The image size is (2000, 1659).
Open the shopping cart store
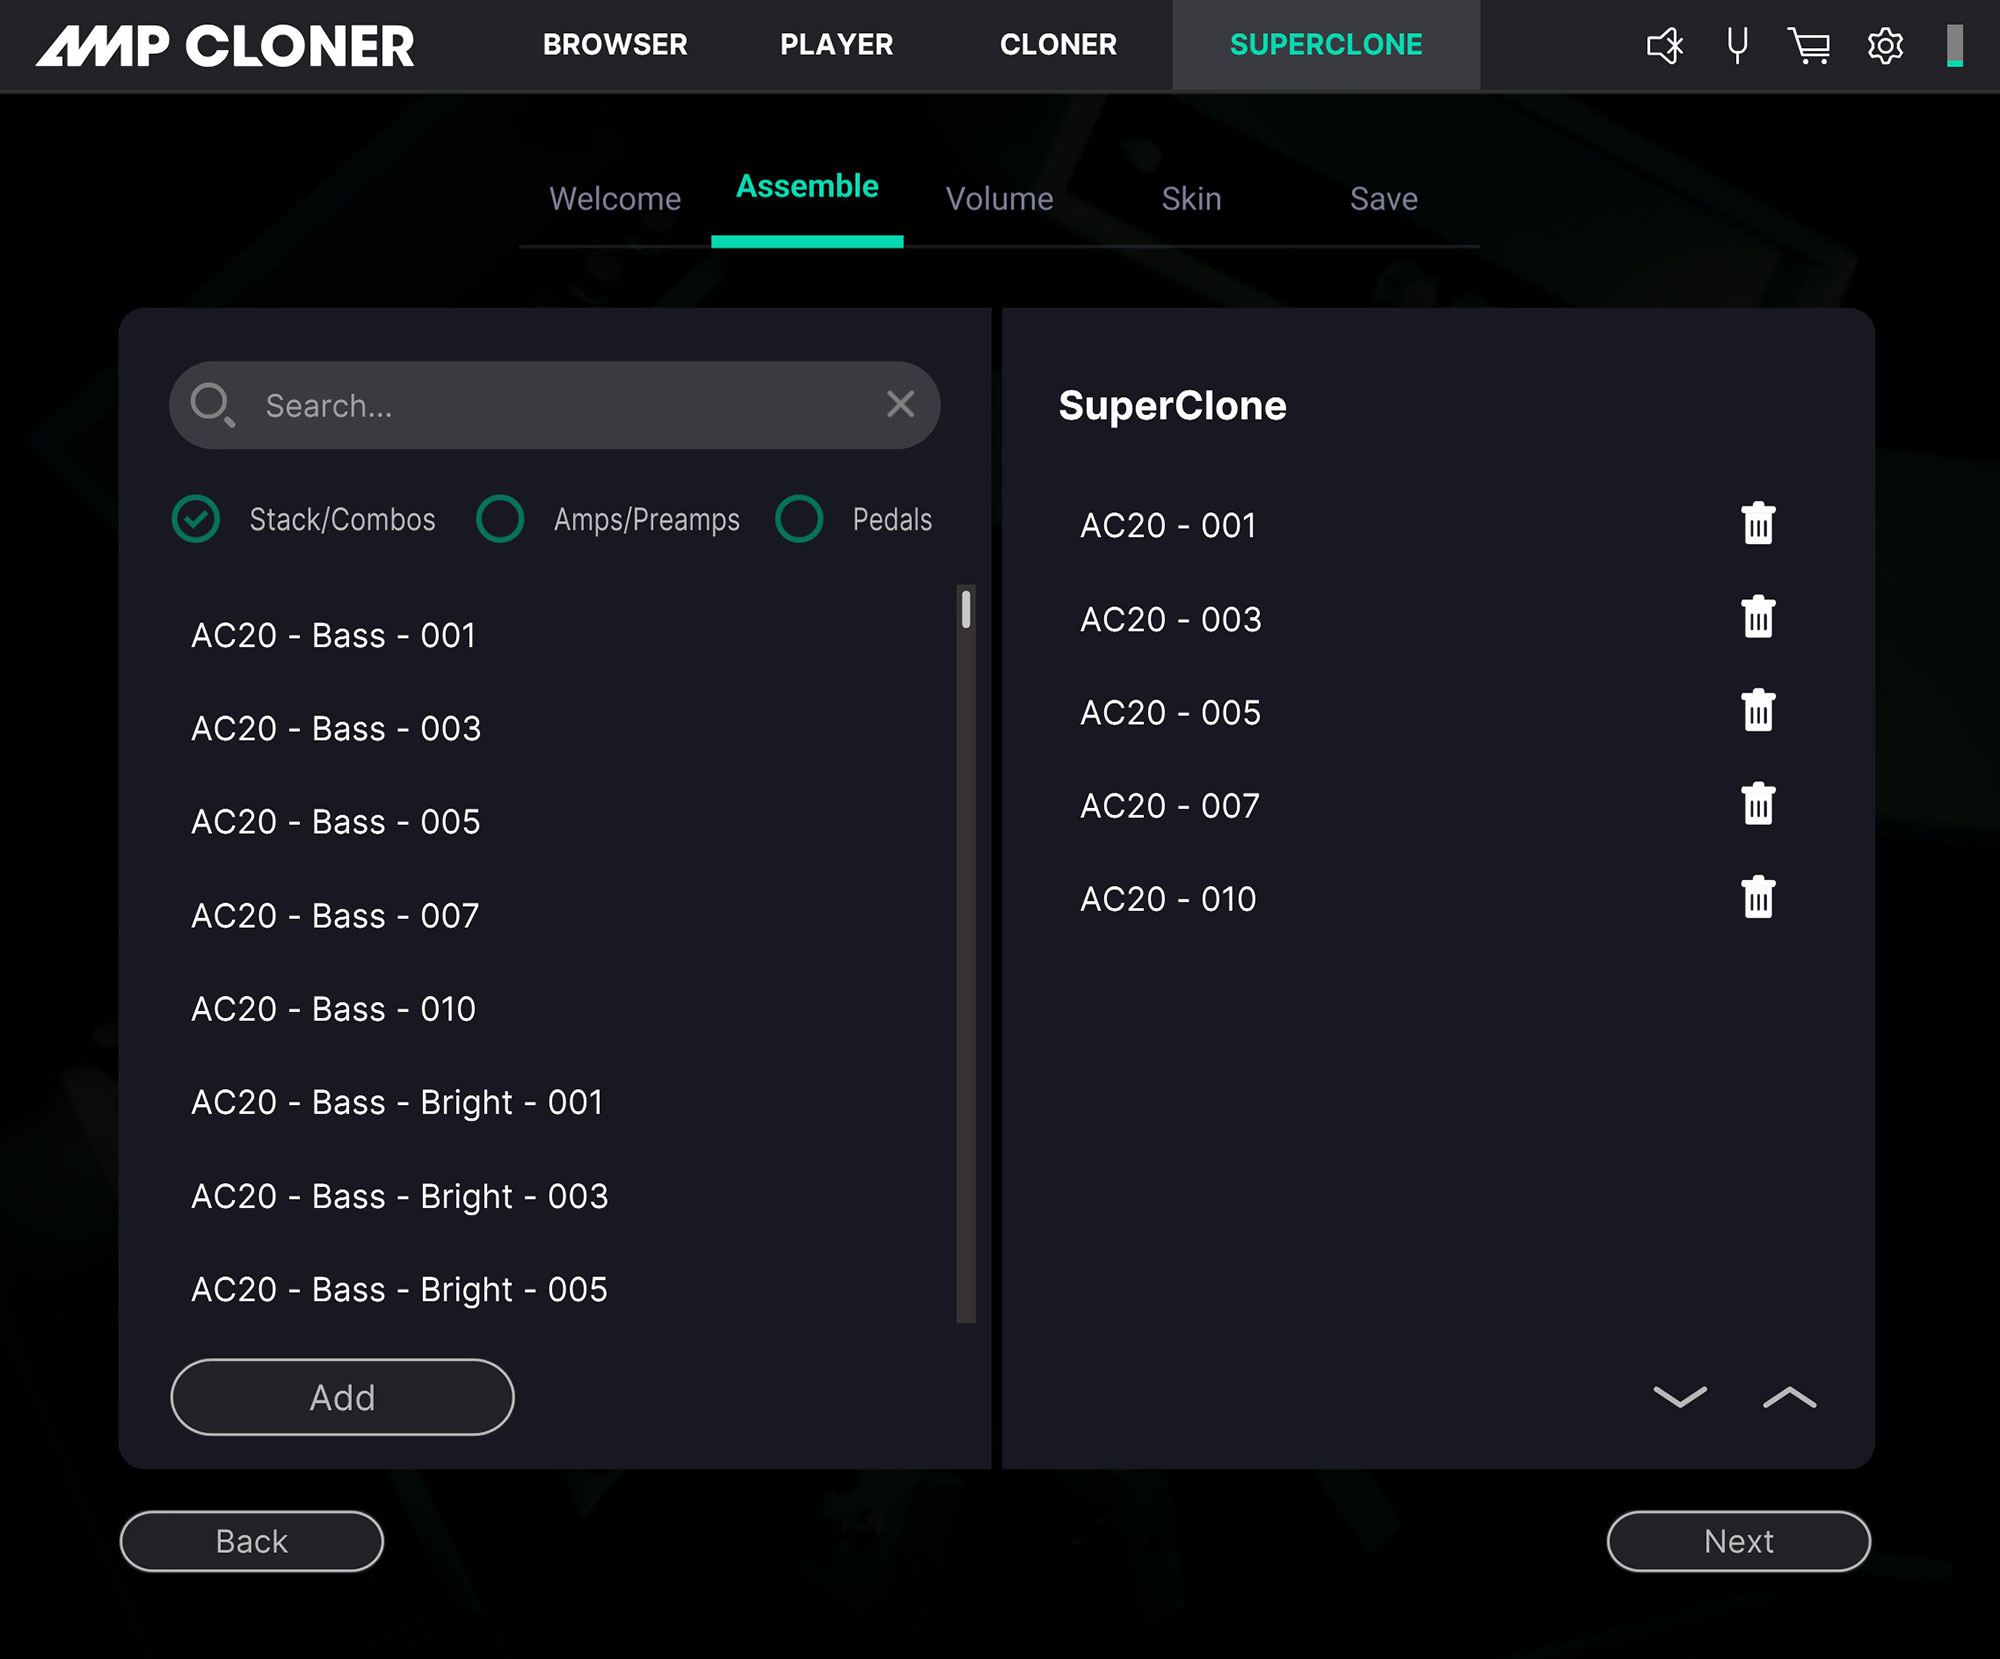(1811, 45)
